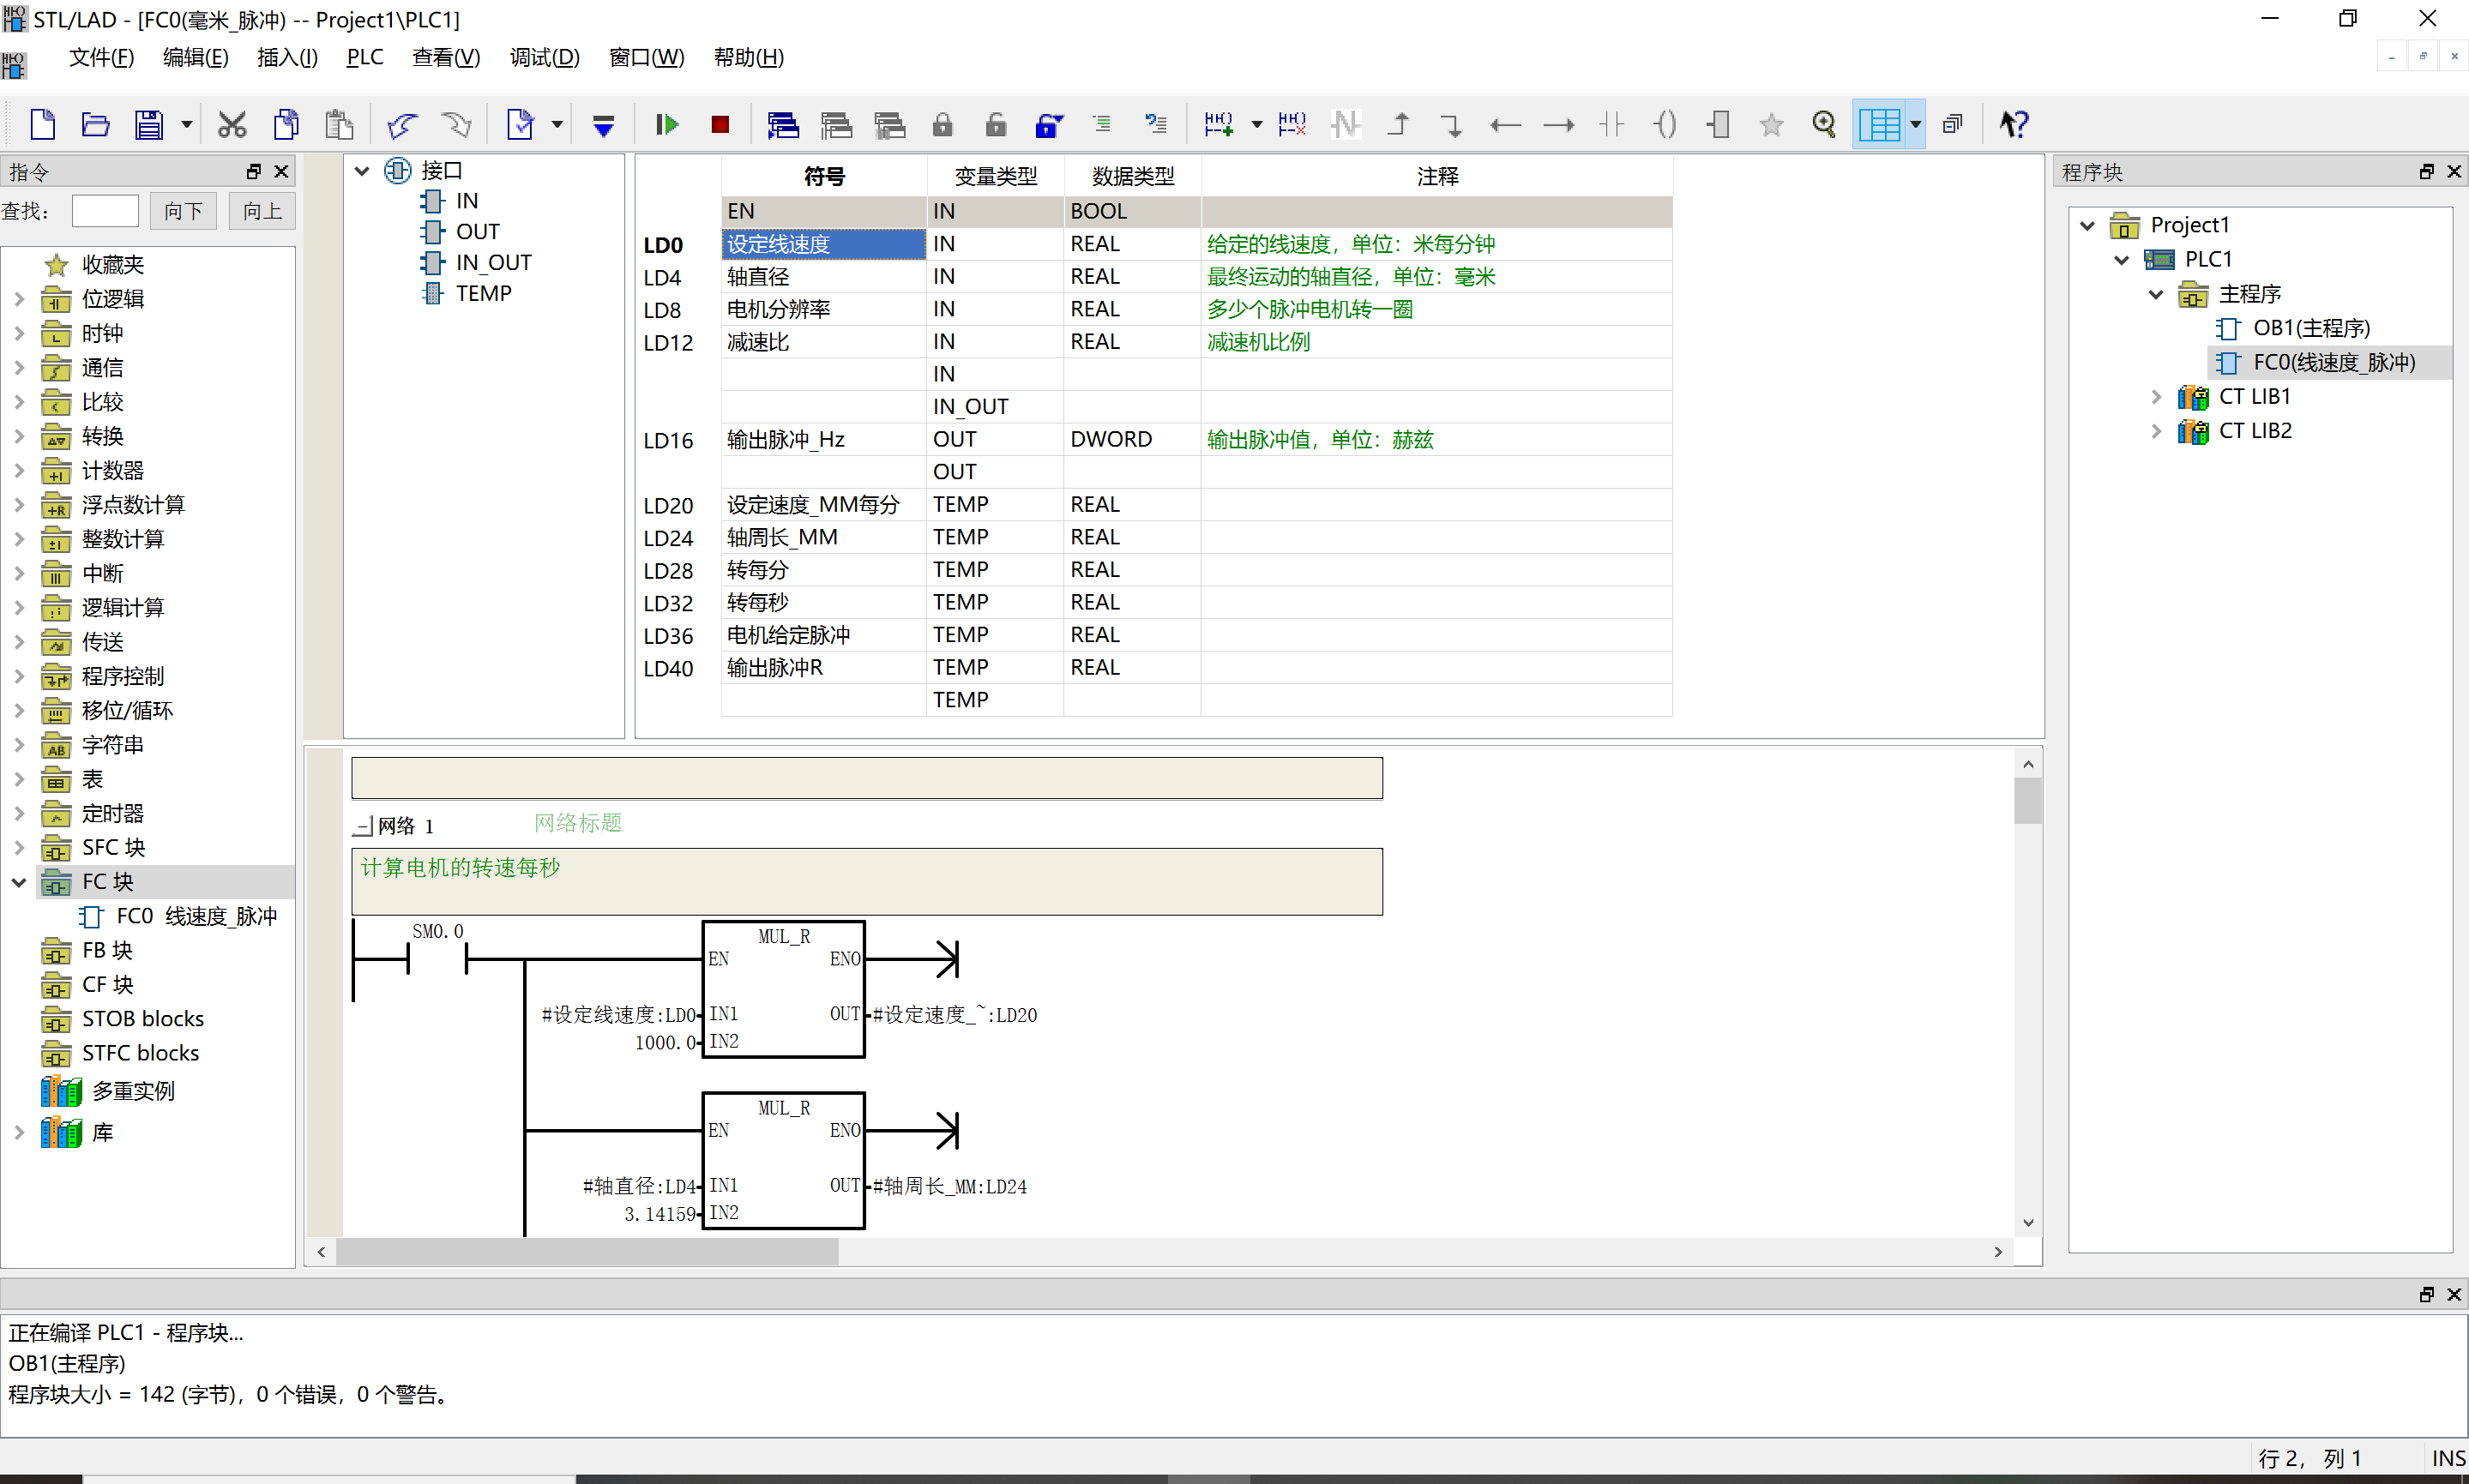Open the 文件(F) menu
This screenshot has height=1484, width=2469.
click(x=101, y=57)
